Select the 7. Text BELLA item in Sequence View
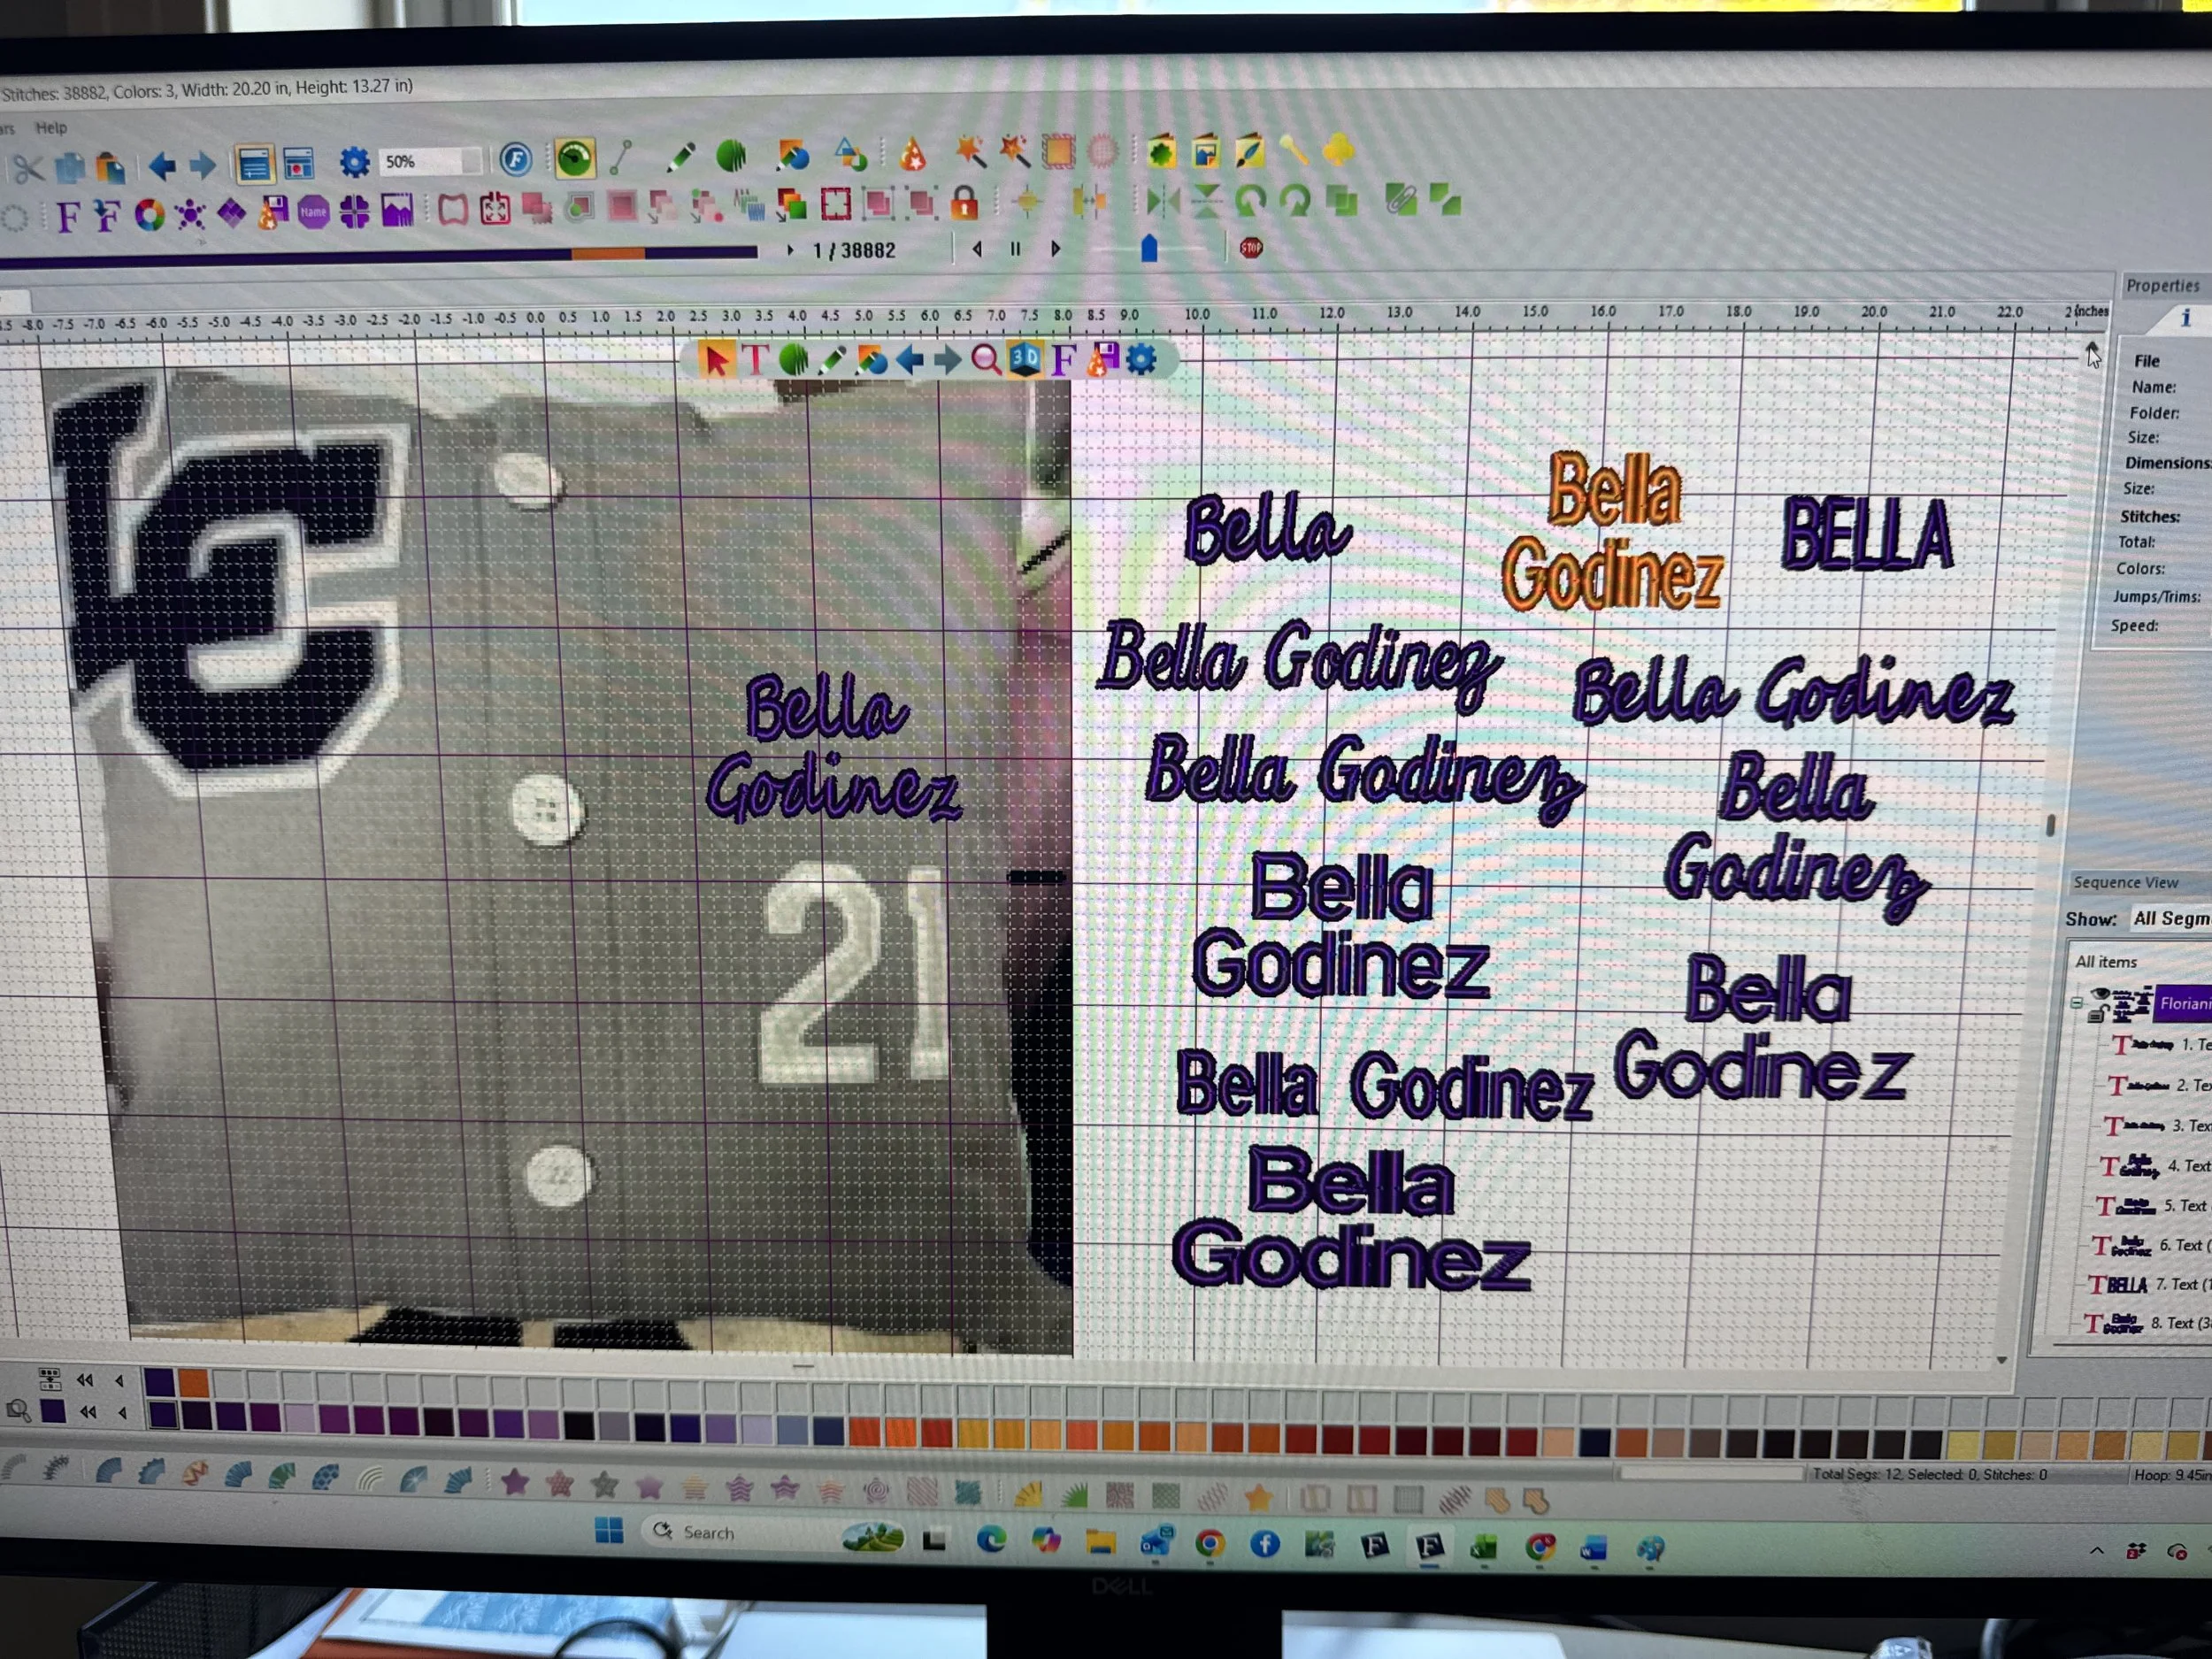2212x1659 pixels. coord(2150,1285)
